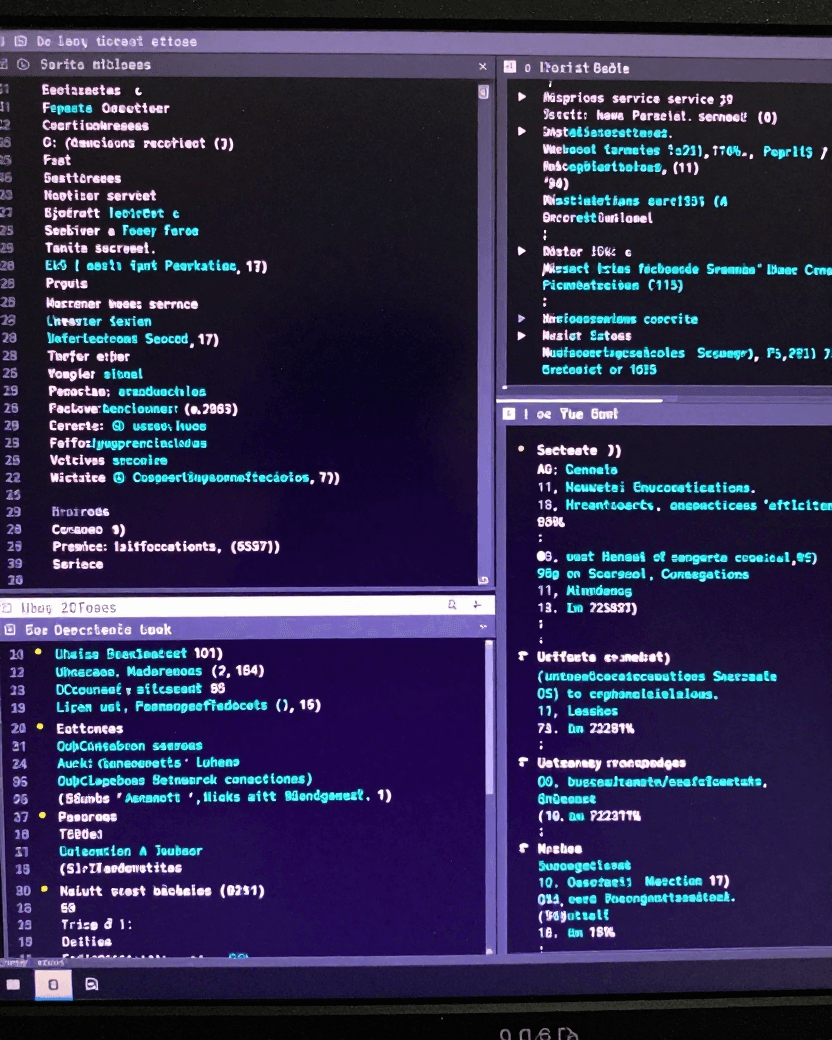Screen dimensions: 832x1040
Task: Click the first gray taskbar icon
Action: pos(13,984)
